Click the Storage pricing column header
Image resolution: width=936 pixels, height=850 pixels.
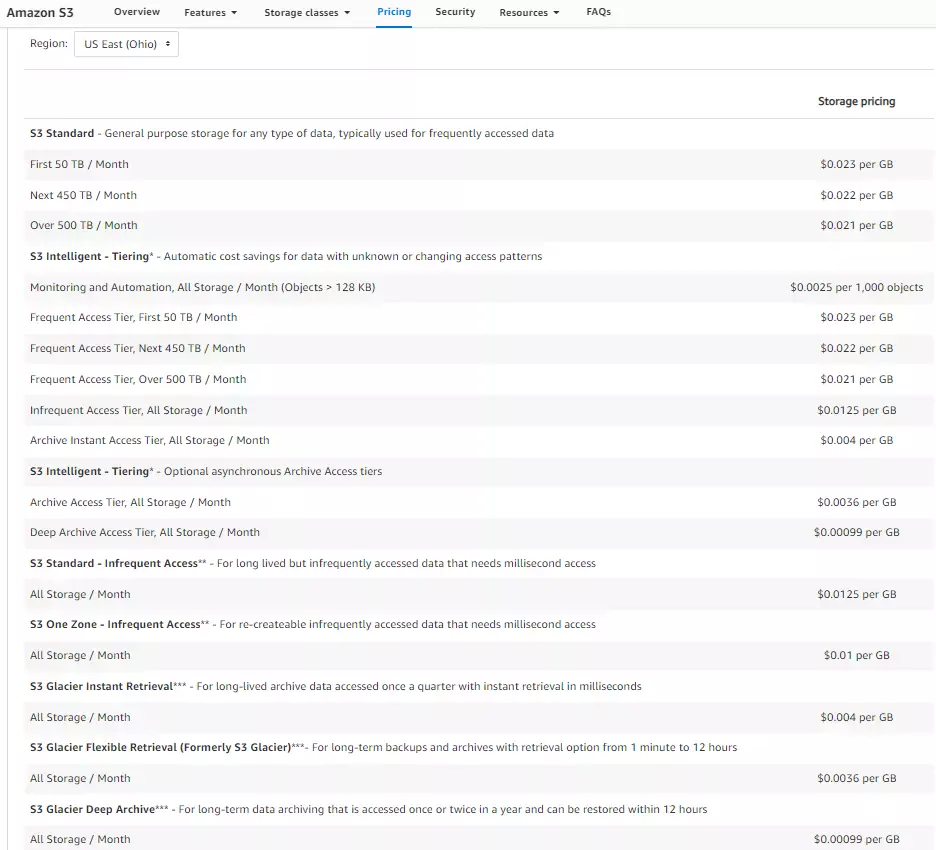tap(856, 101)
